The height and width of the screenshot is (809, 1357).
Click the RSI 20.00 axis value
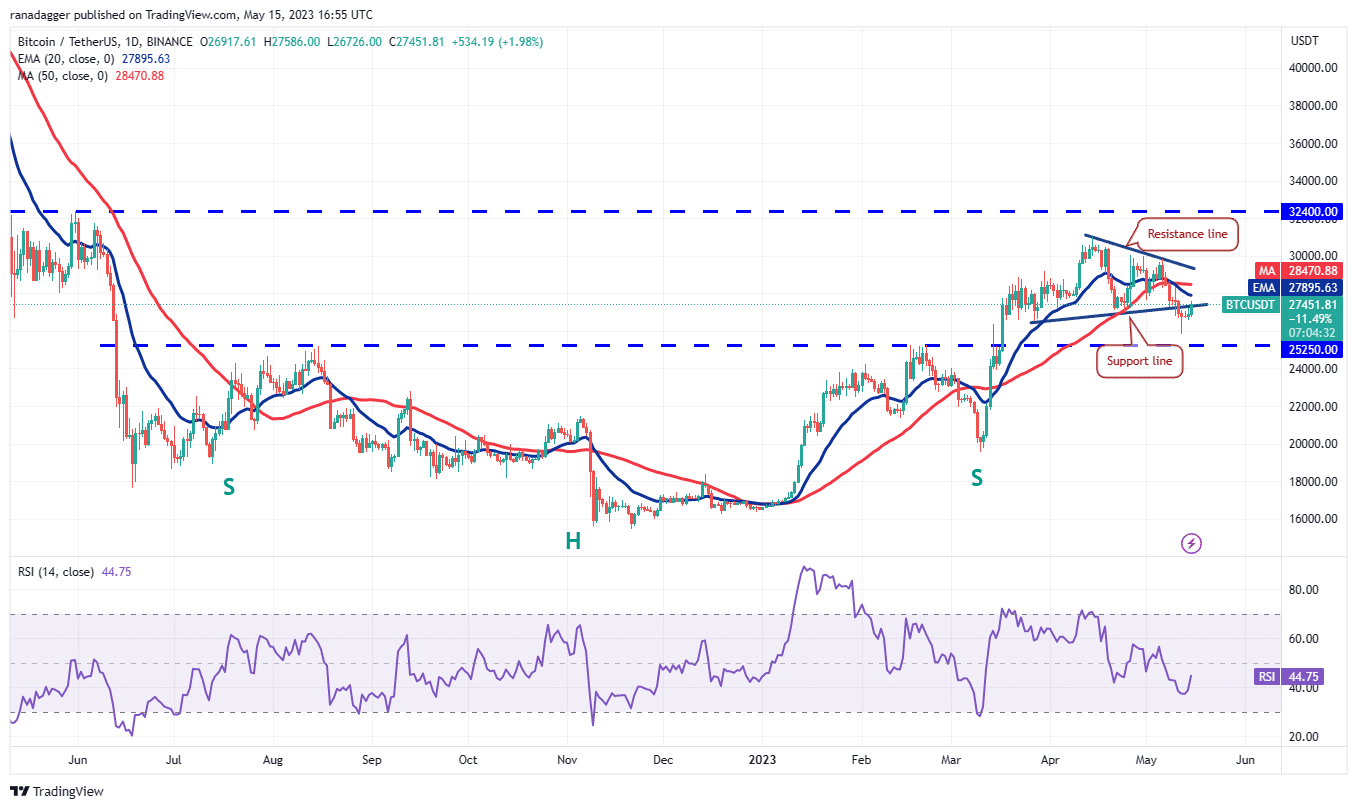(1303, 737)
